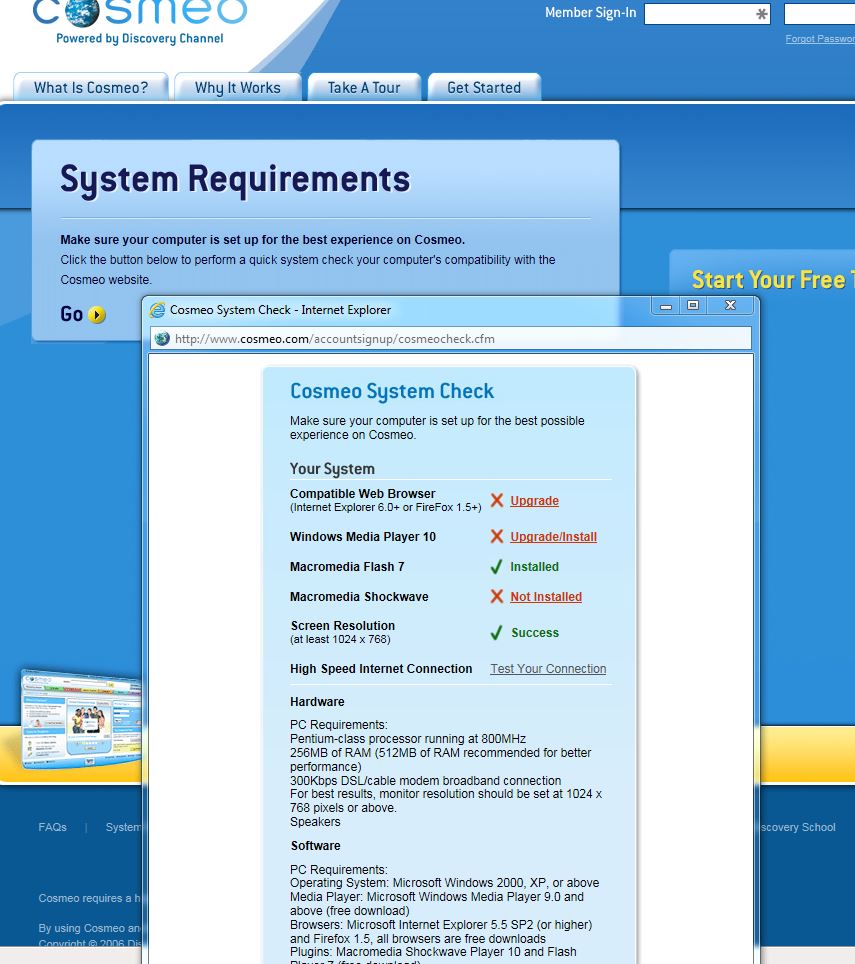Click the Macromedia Shockwave label

click(x=359, y=596)
